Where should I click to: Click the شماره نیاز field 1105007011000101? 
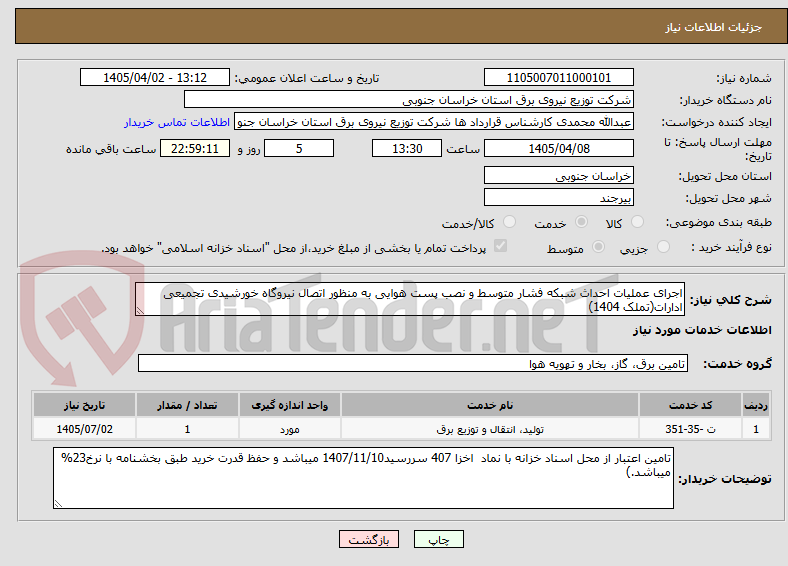[x=558, y=77]
